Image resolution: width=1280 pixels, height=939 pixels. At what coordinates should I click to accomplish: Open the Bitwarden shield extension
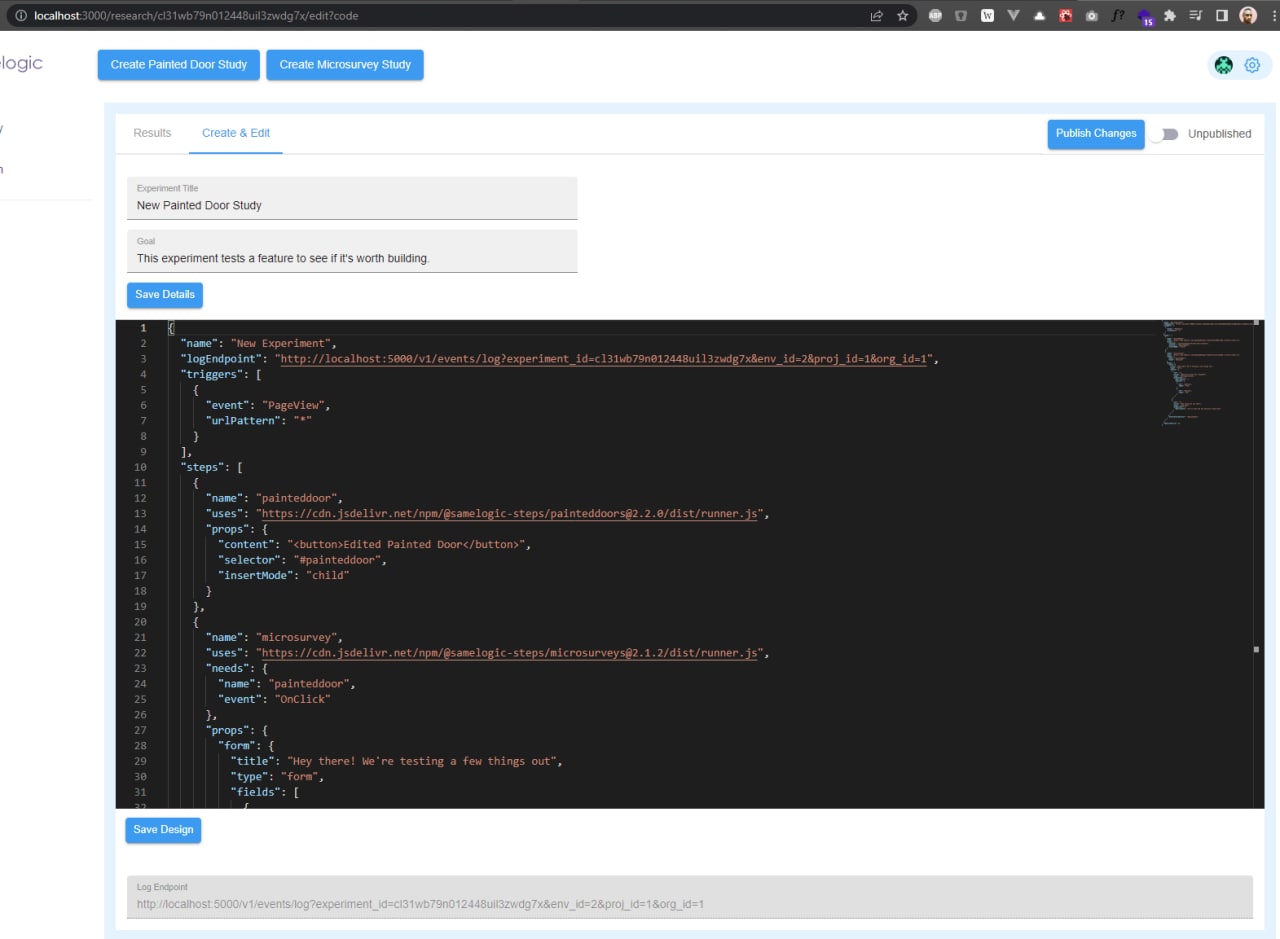tap(961, 16)
